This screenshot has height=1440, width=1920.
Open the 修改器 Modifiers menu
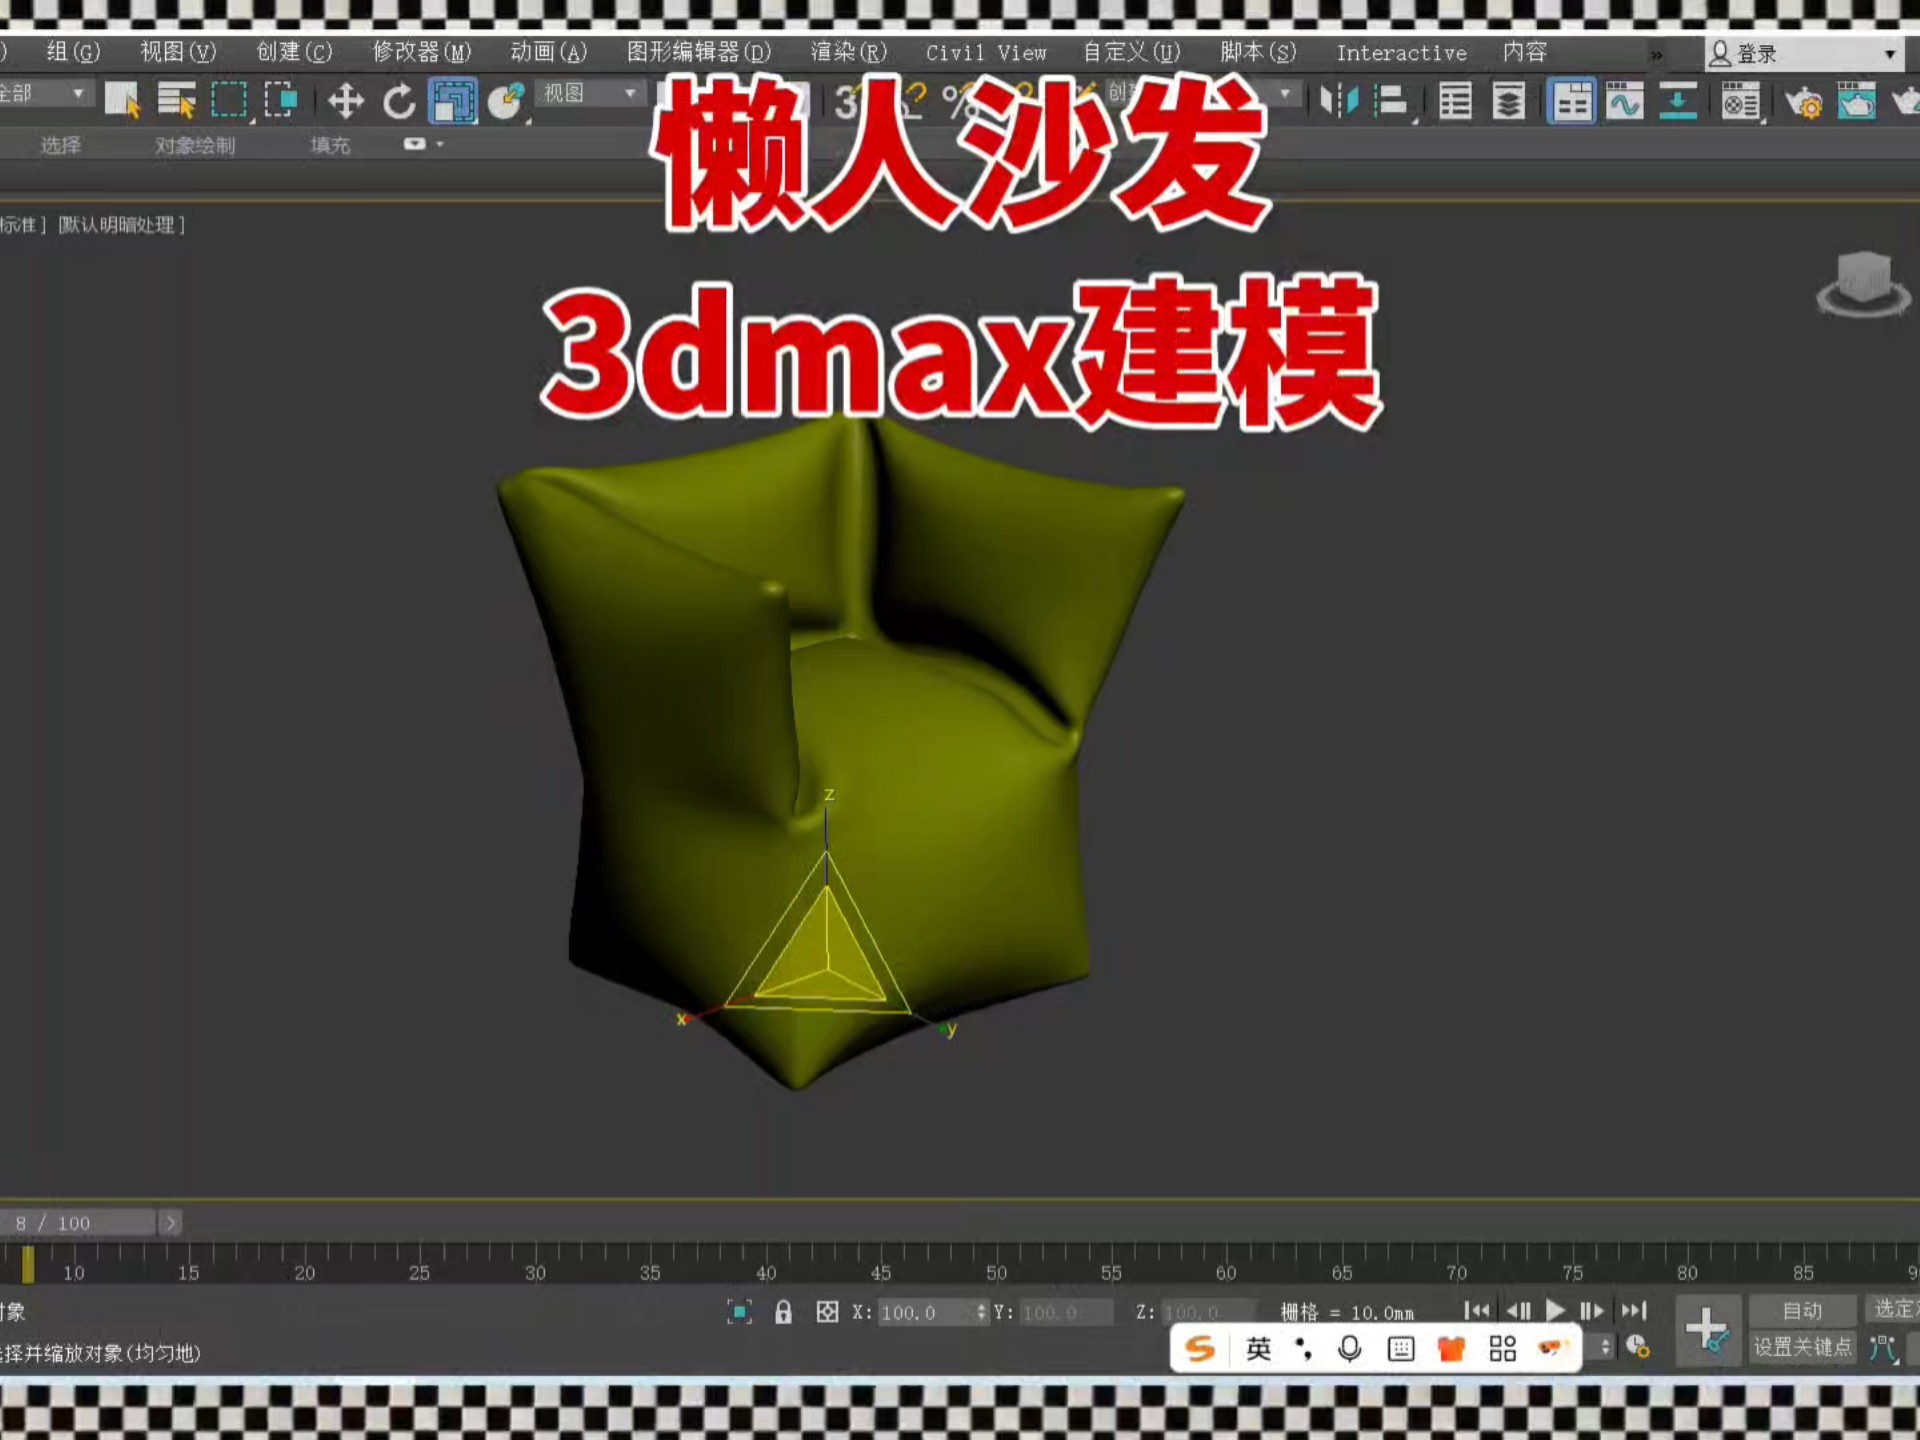coord(420,53)
